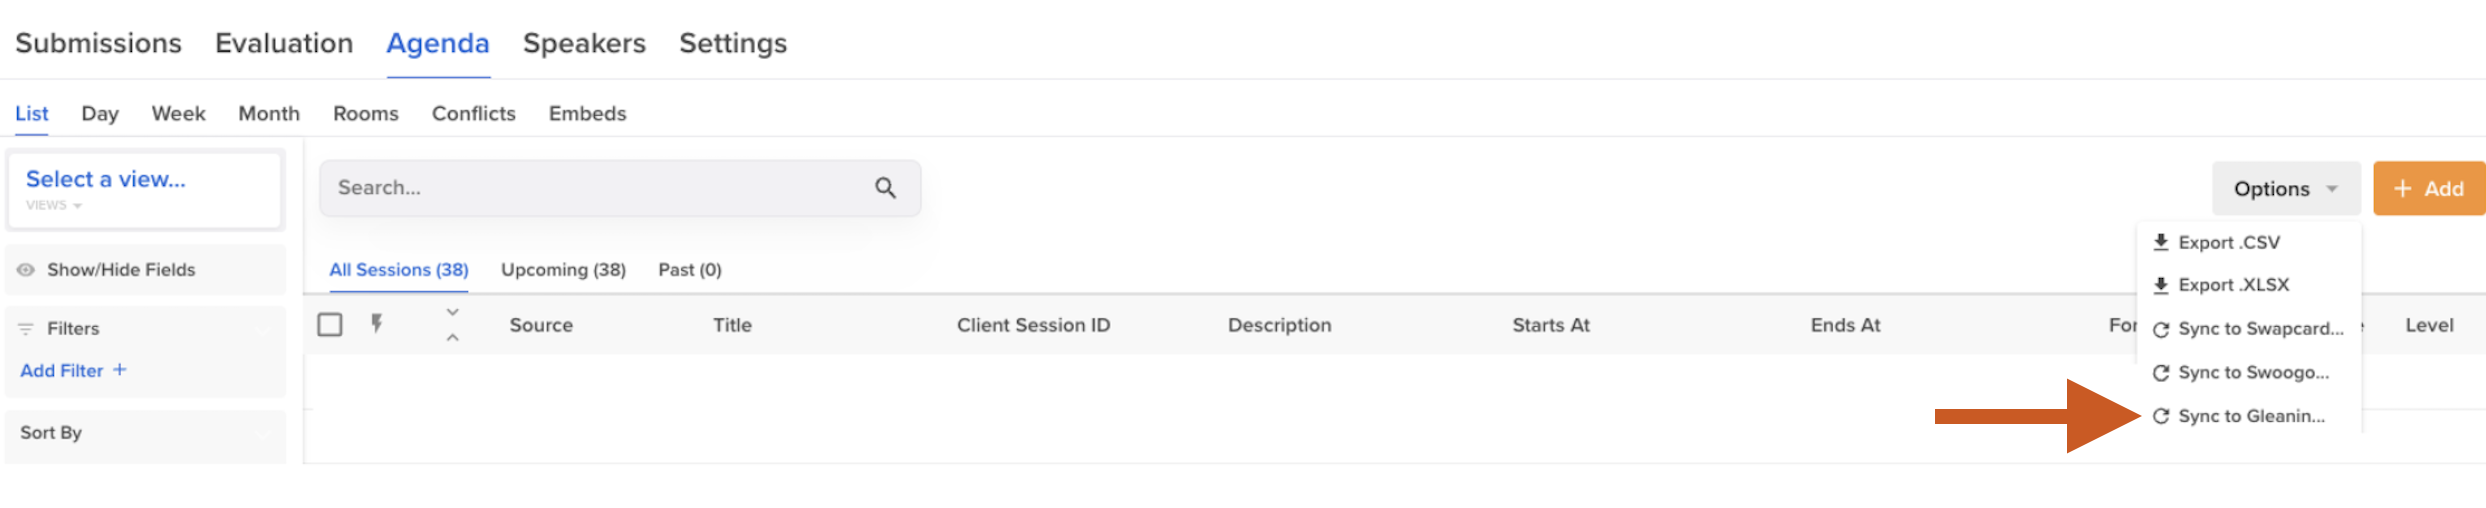Click into the Search sessions field

click(600, 188)
